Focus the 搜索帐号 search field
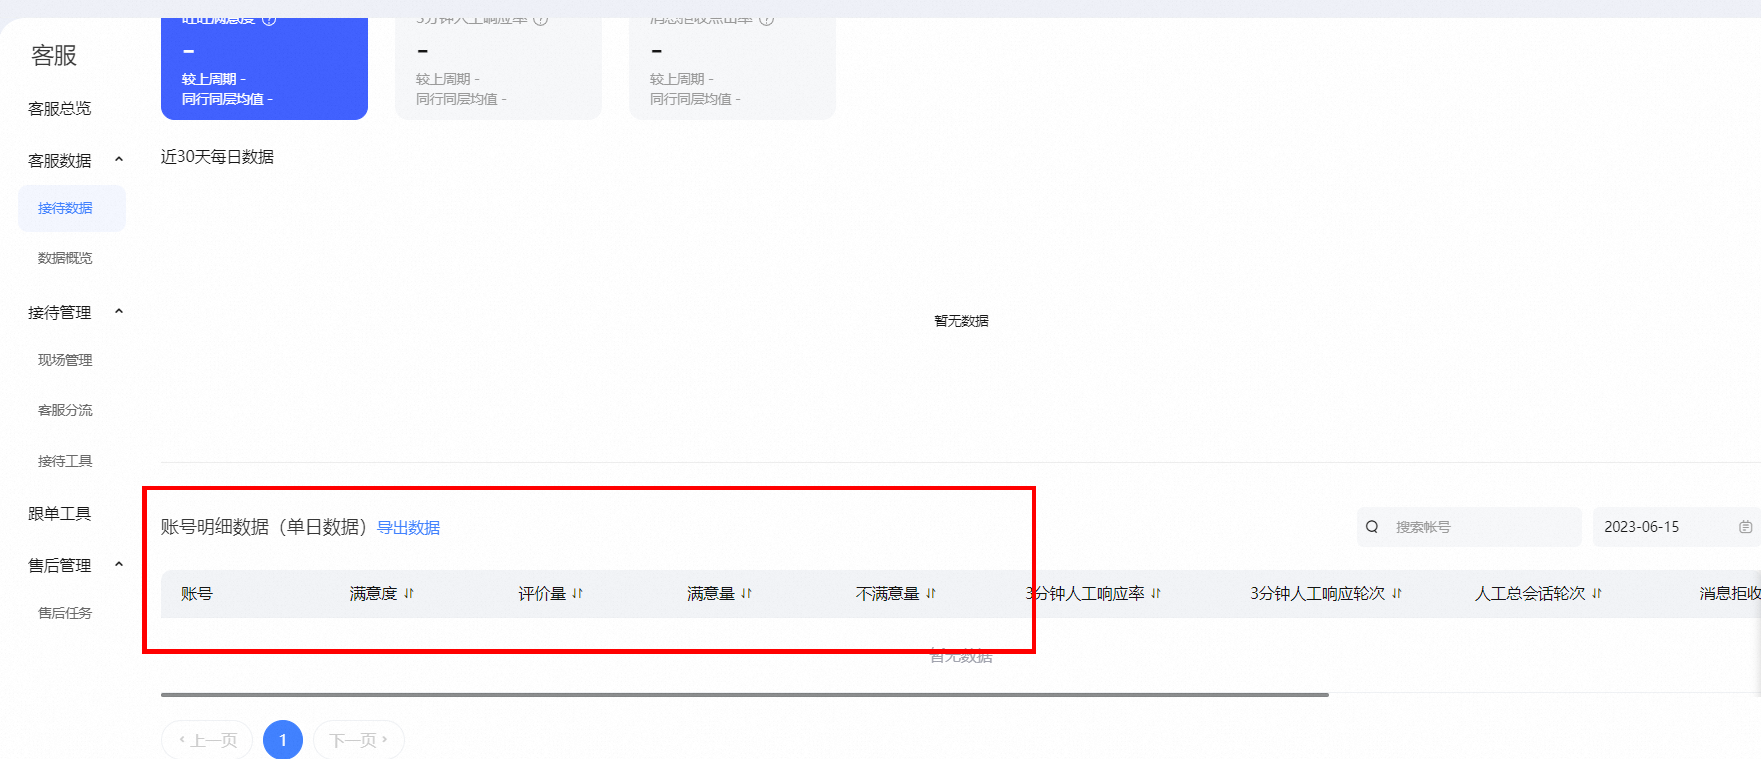Viewport: 1761px width, 759px height. pos(1469,527)
